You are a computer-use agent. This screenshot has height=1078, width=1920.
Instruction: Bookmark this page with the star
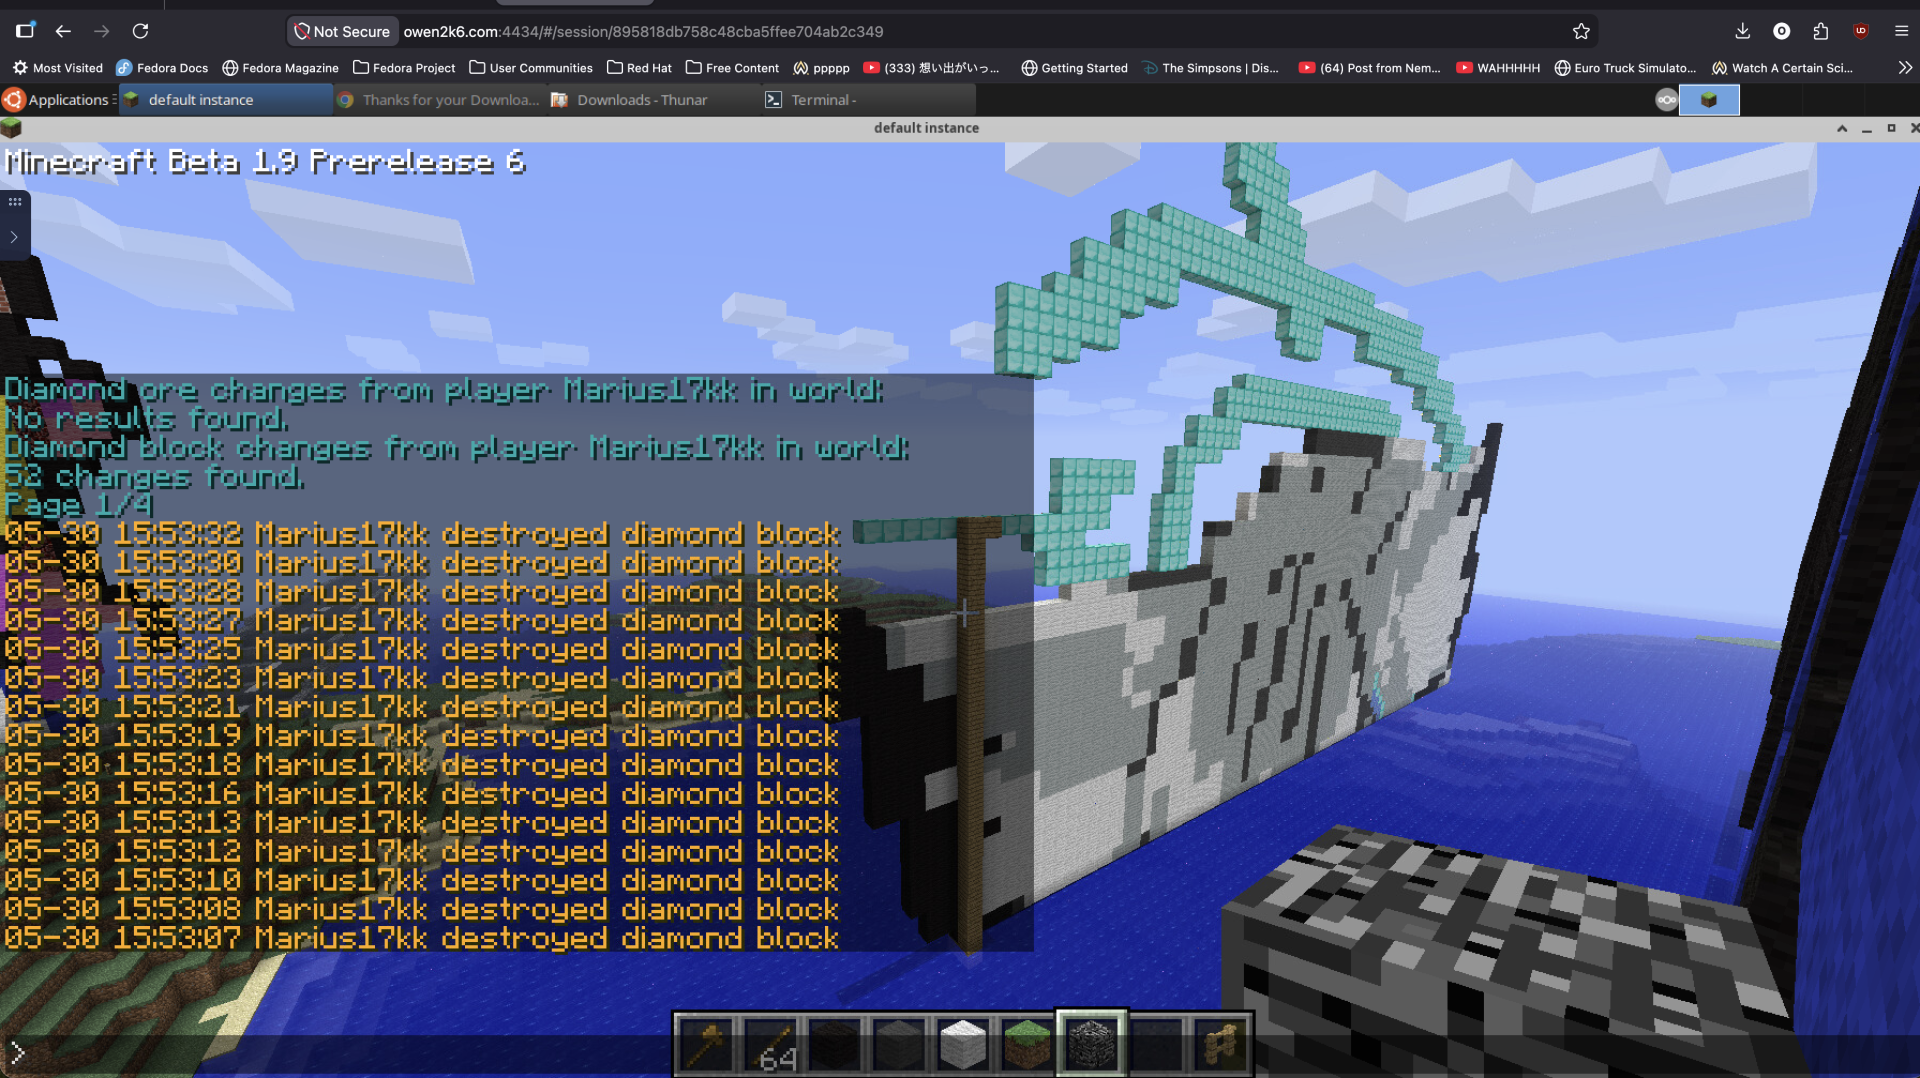[x=1581, y=31]
